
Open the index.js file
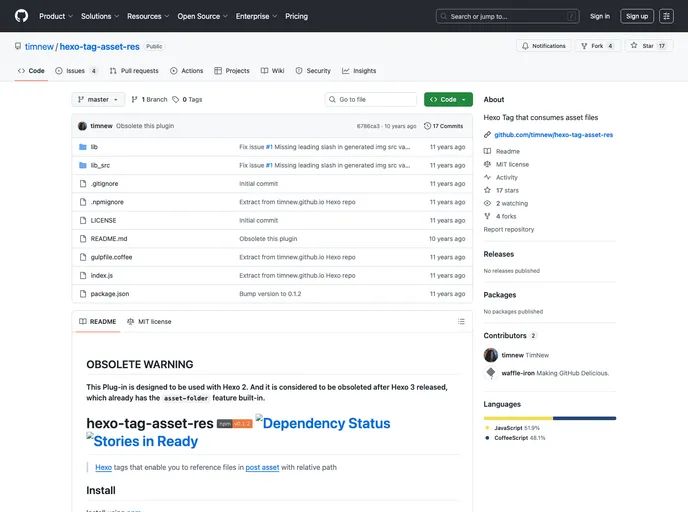click(102, 276)
